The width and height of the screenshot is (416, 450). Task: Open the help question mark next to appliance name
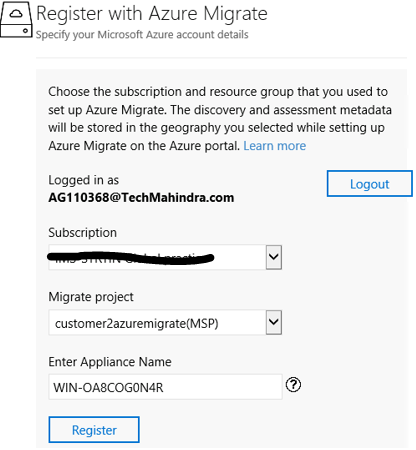293,385
